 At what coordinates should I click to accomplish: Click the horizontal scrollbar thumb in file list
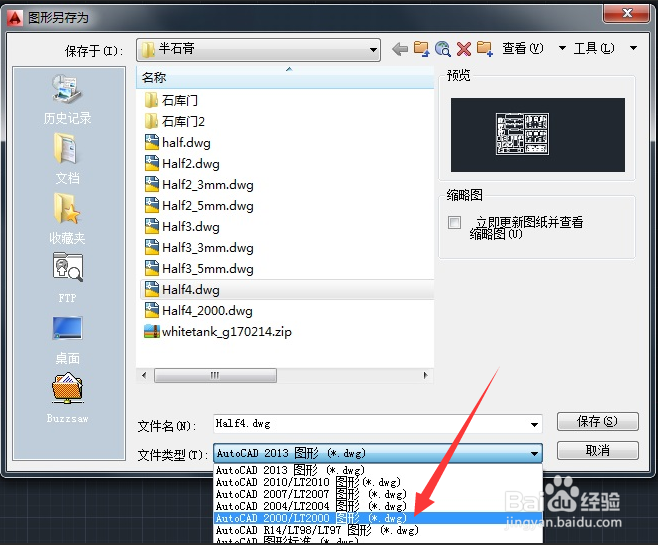[x=215, y=375]
